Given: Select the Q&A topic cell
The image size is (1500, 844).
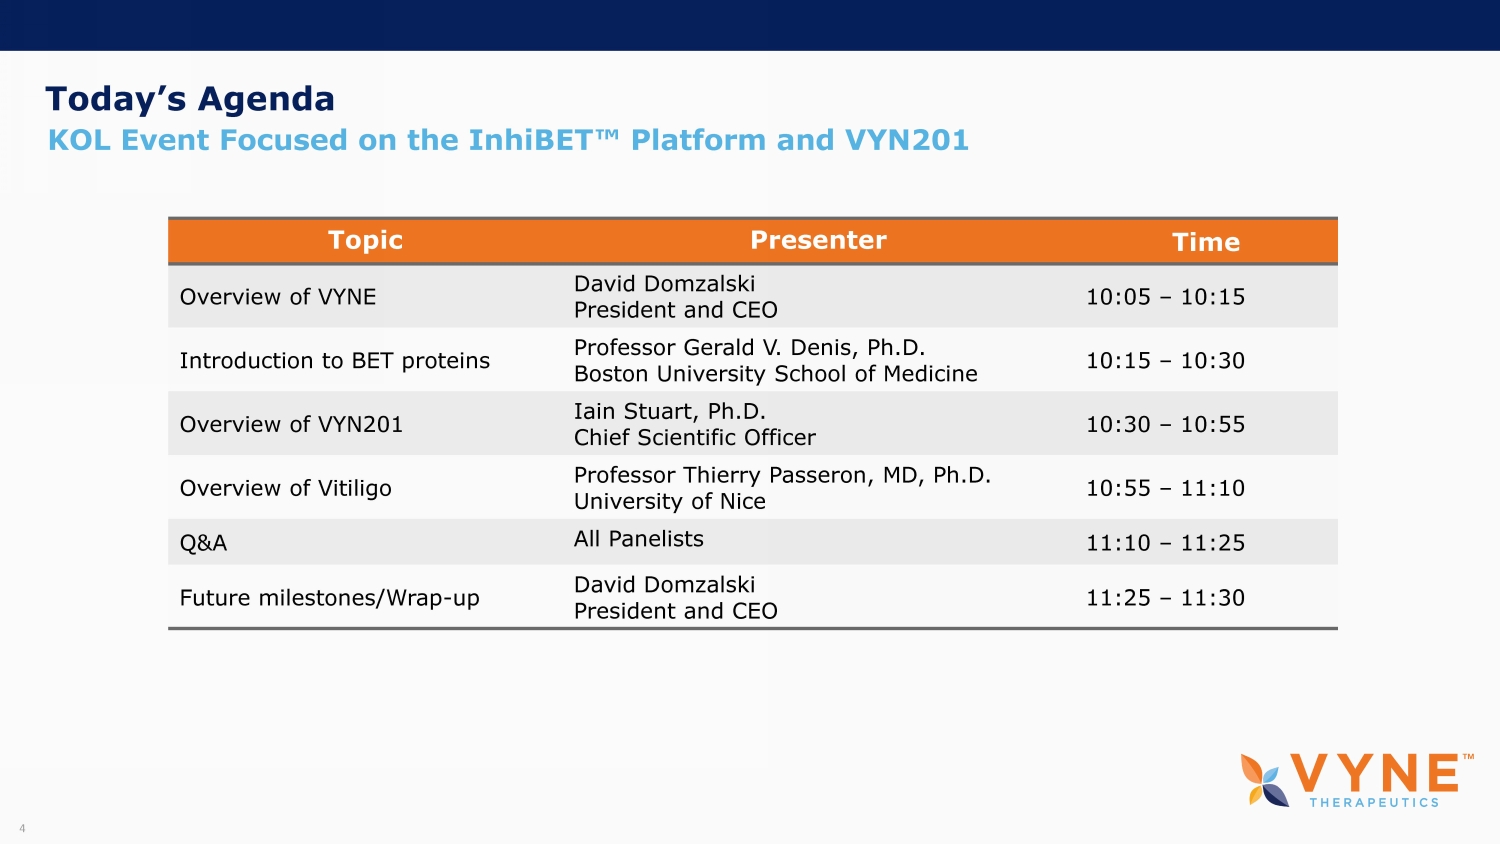Looking at the screenshot, I should (x=203, y=543).
